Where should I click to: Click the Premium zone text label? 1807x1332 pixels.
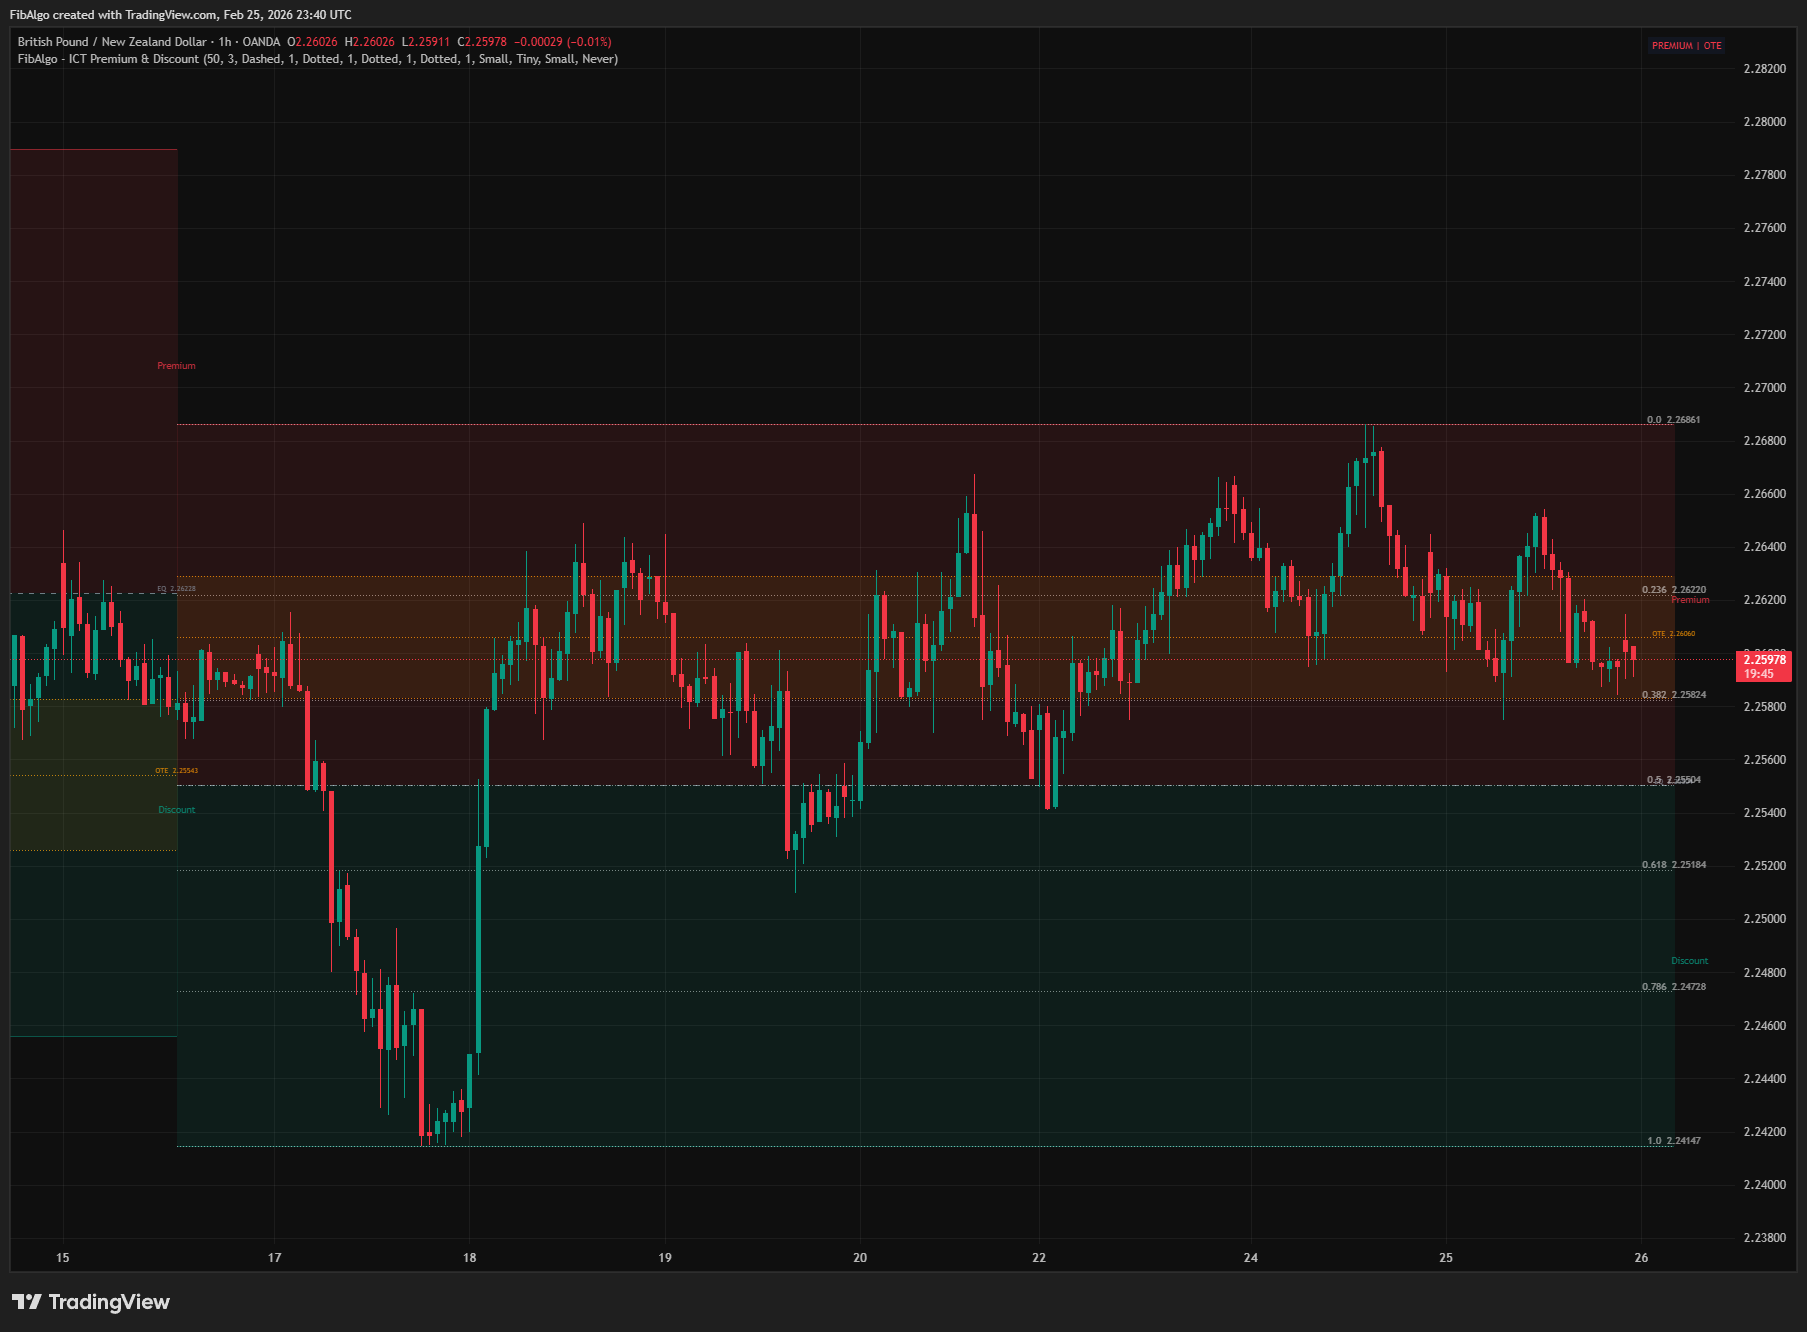coord(176,365)
